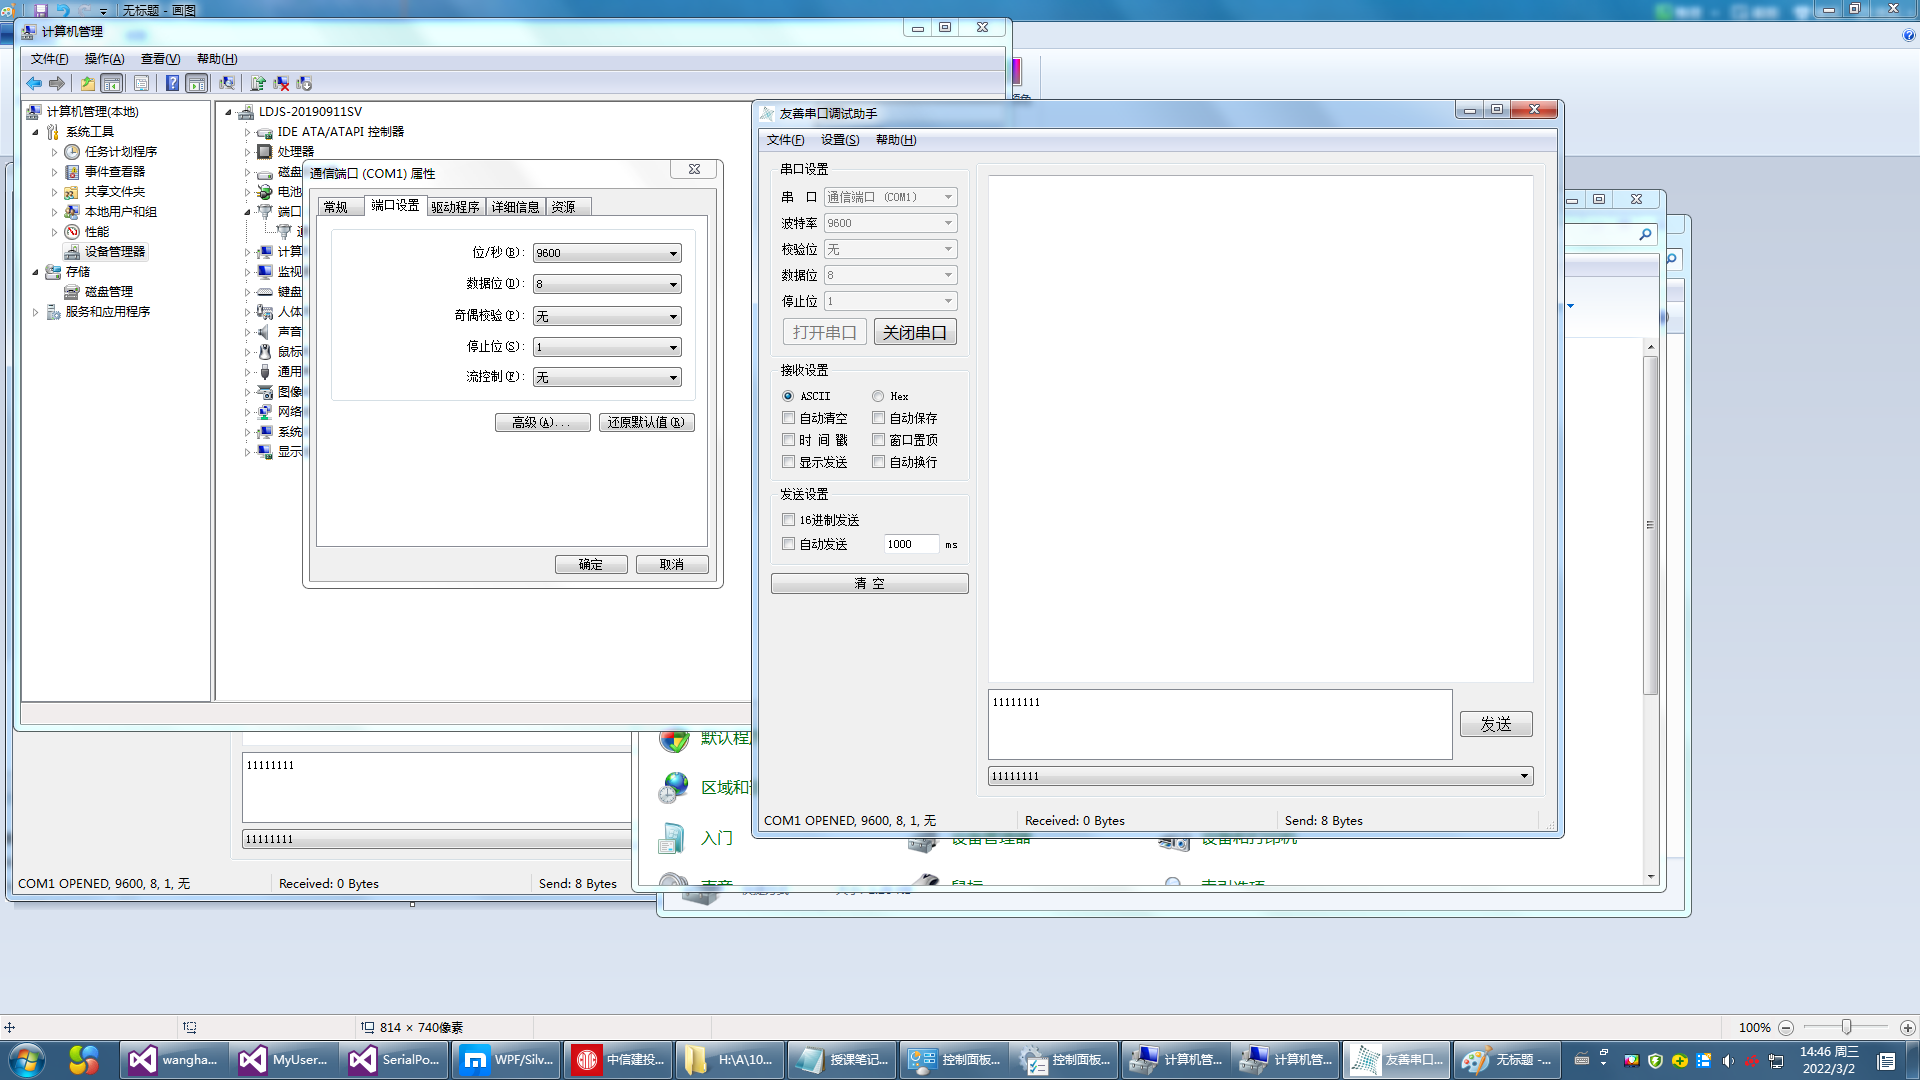This screenshot has height=1080, width=1920.
Task: Click the 关闭串口 button
Action: pos(914,332)
